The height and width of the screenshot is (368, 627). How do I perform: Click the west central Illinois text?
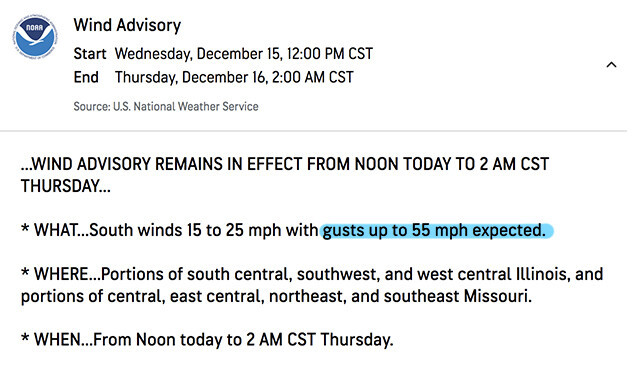(x=494, y=274)
